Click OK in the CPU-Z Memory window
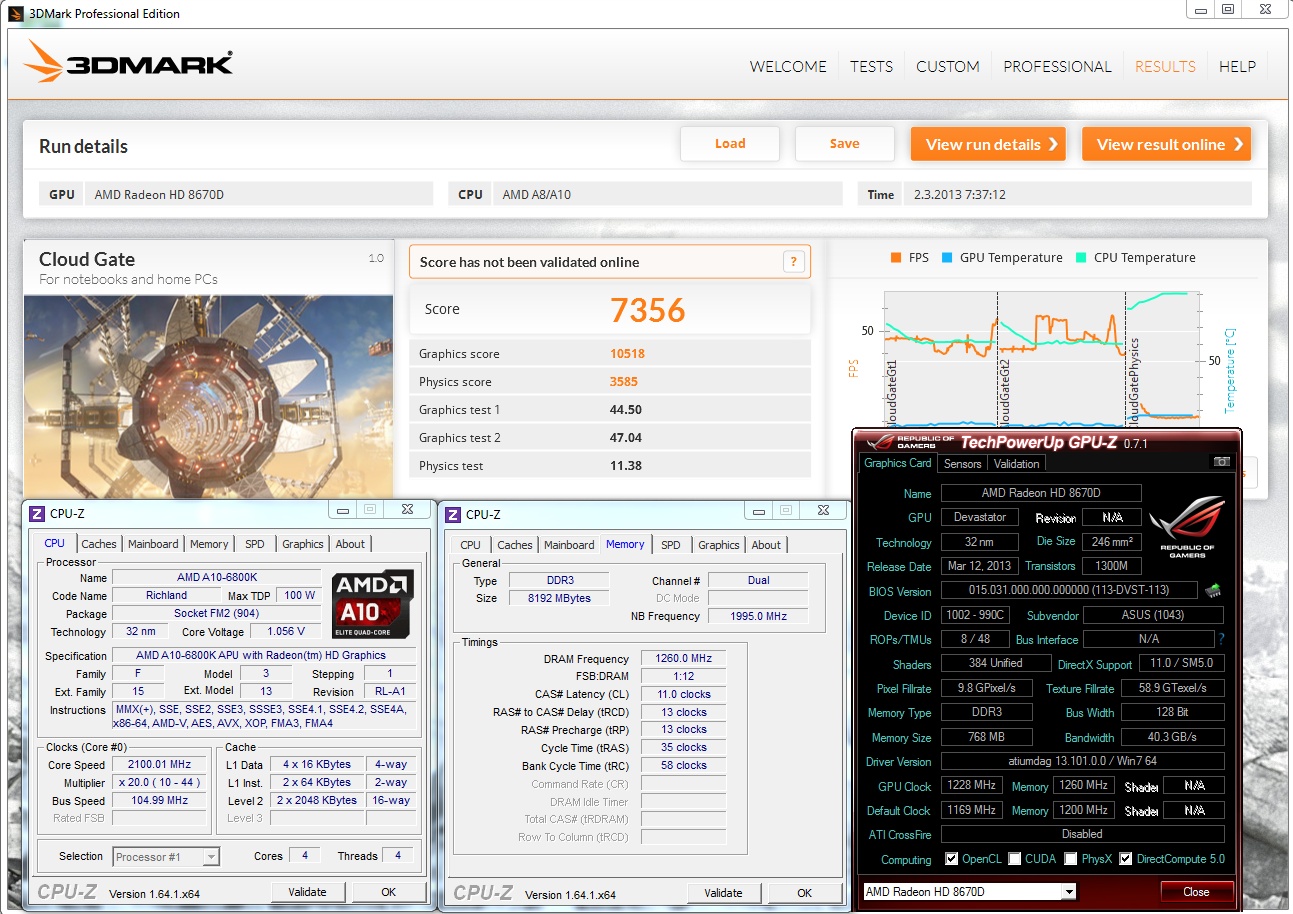The width and height of the screenshot is (1293, 914). [804, 893]
